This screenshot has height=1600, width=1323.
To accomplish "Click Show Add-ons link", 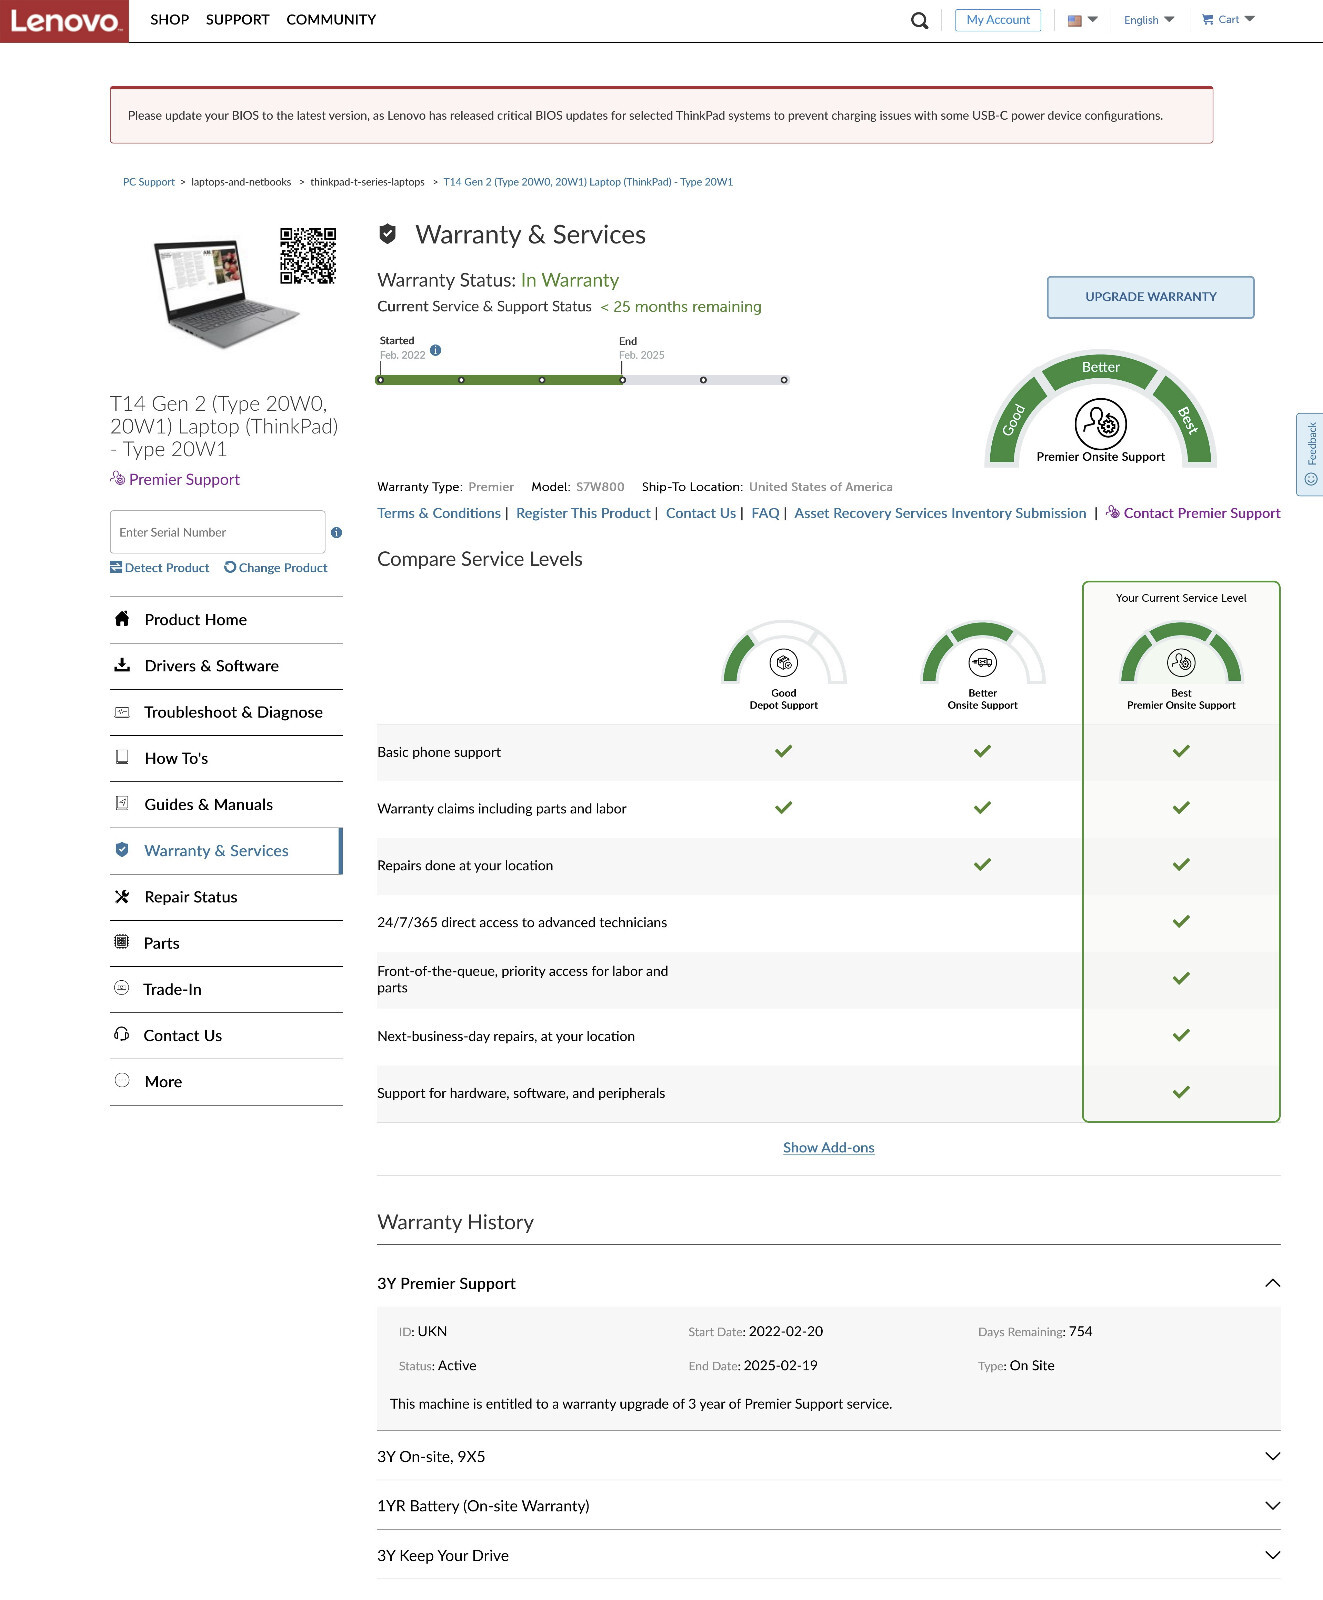I will pyautogui.click(x=828, y=1147).
